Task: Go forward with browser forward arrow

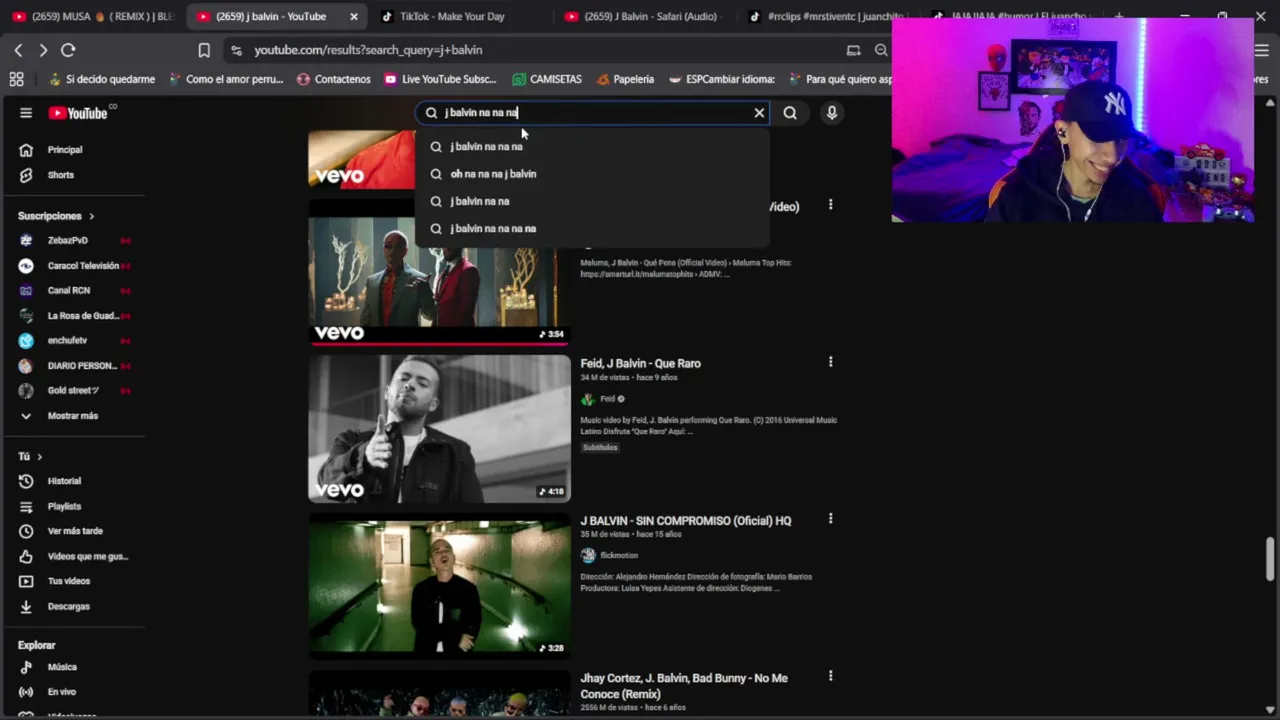Action: pyautogui.click(x=43, y=50)
